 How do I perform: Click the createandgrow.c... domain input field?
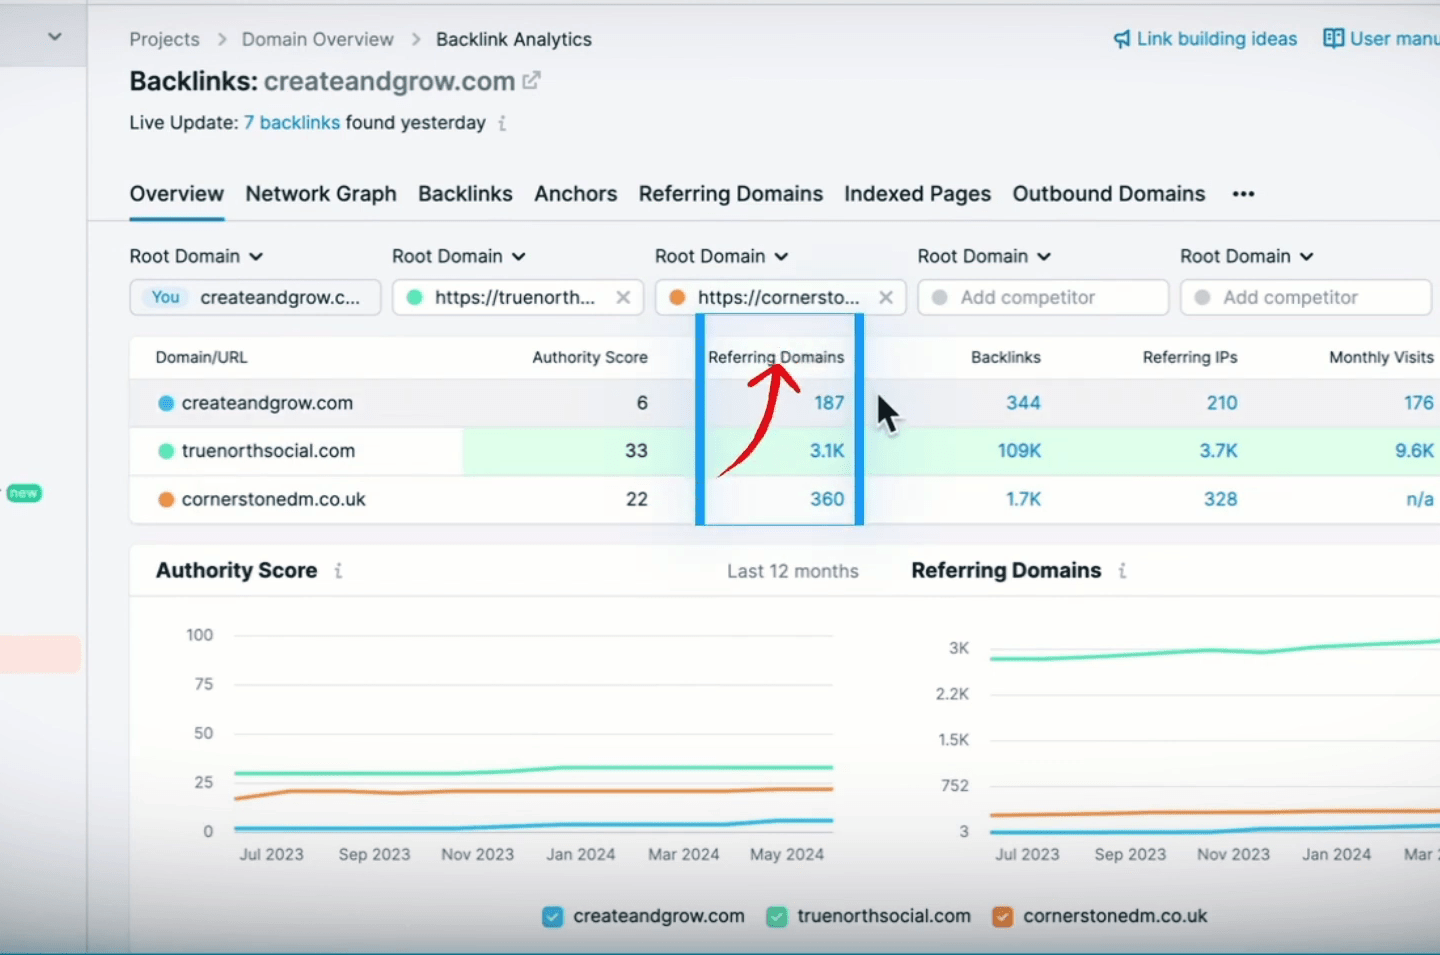pos(255,297)
